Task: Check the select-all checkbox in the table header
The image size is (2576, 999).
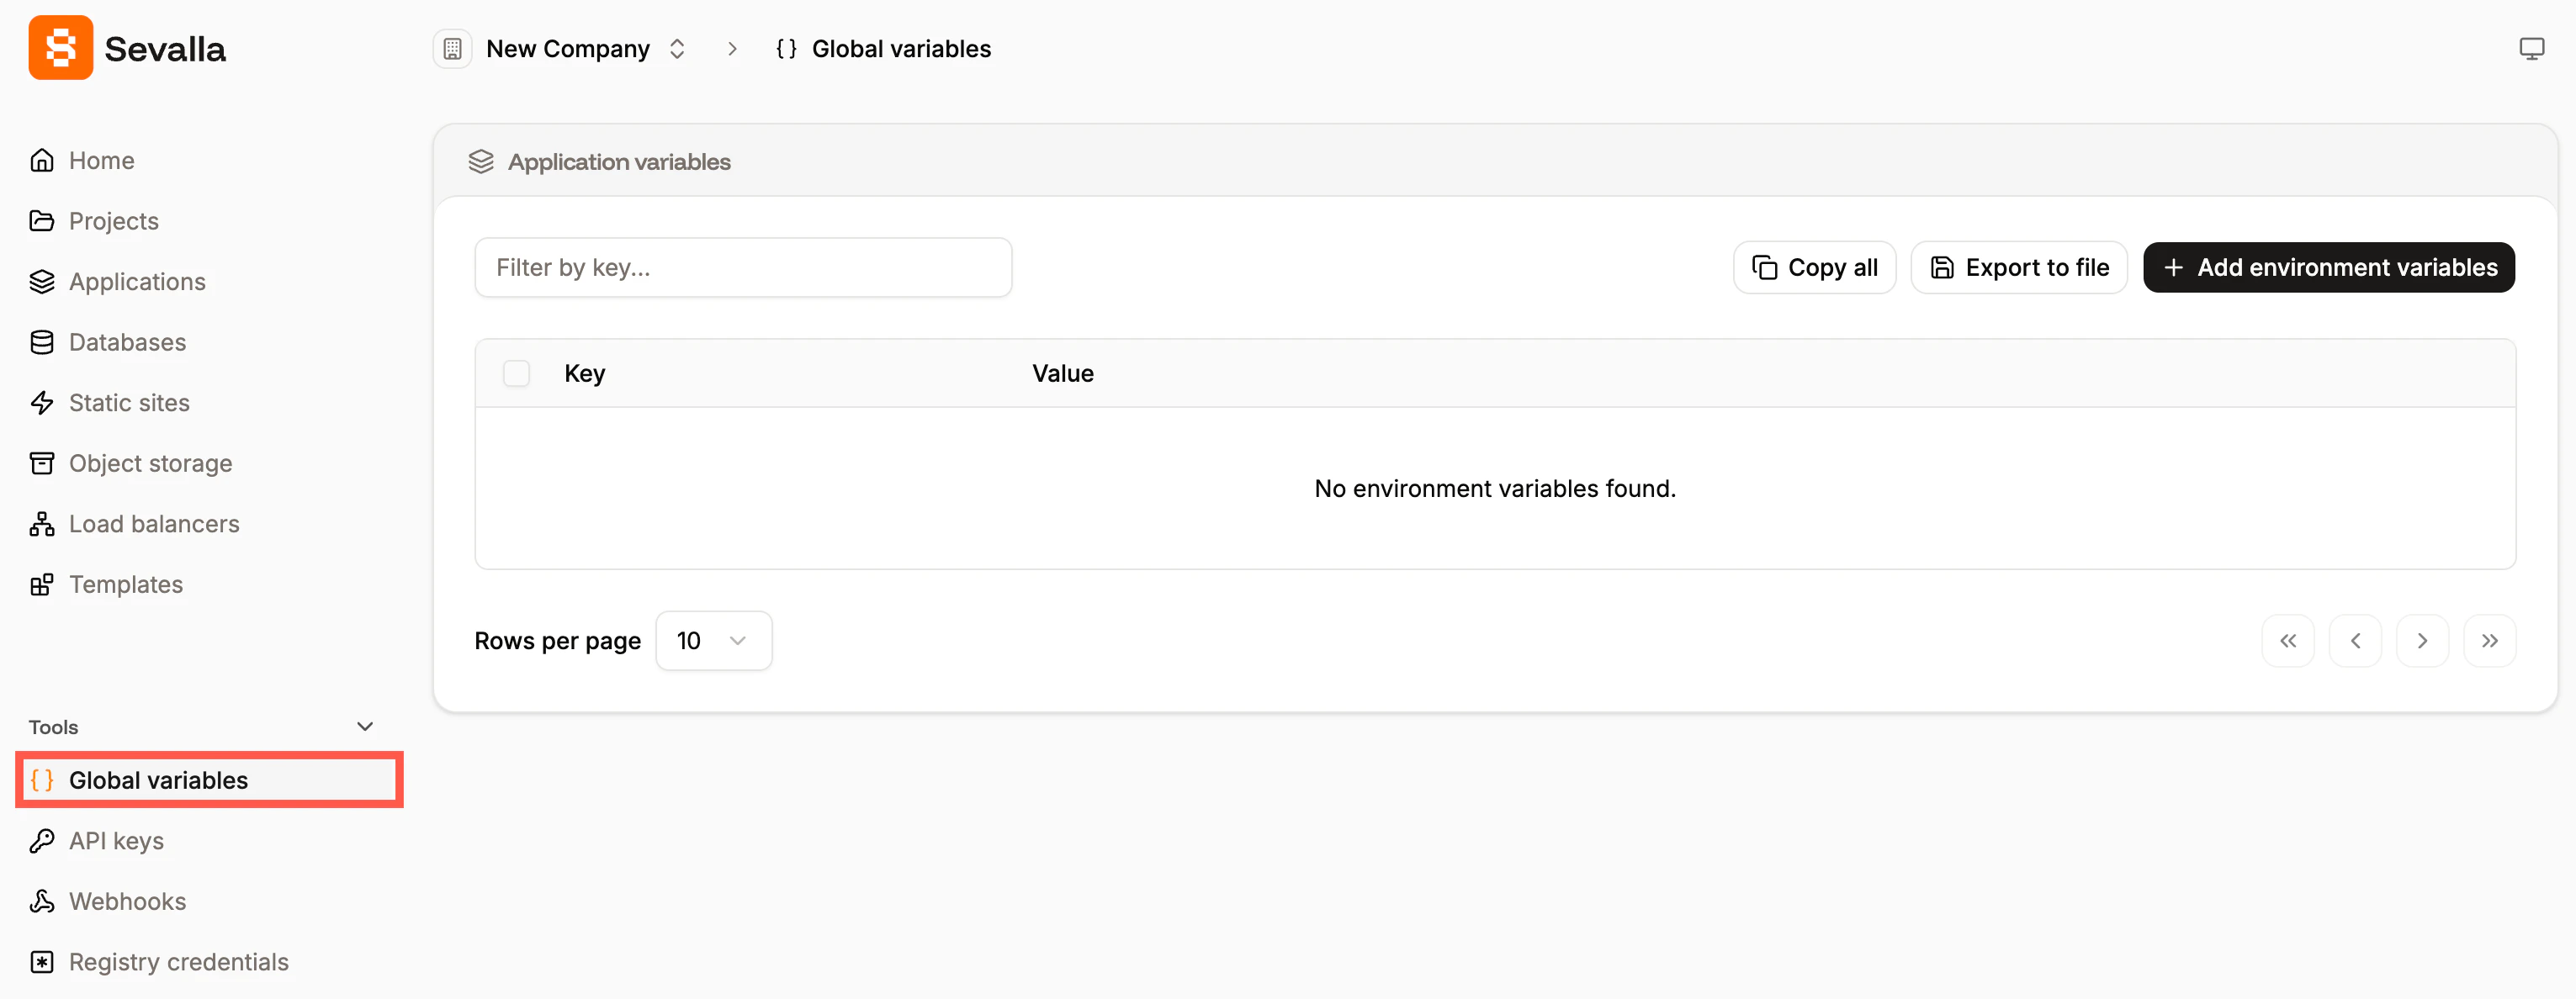Action: coord(517,372)
